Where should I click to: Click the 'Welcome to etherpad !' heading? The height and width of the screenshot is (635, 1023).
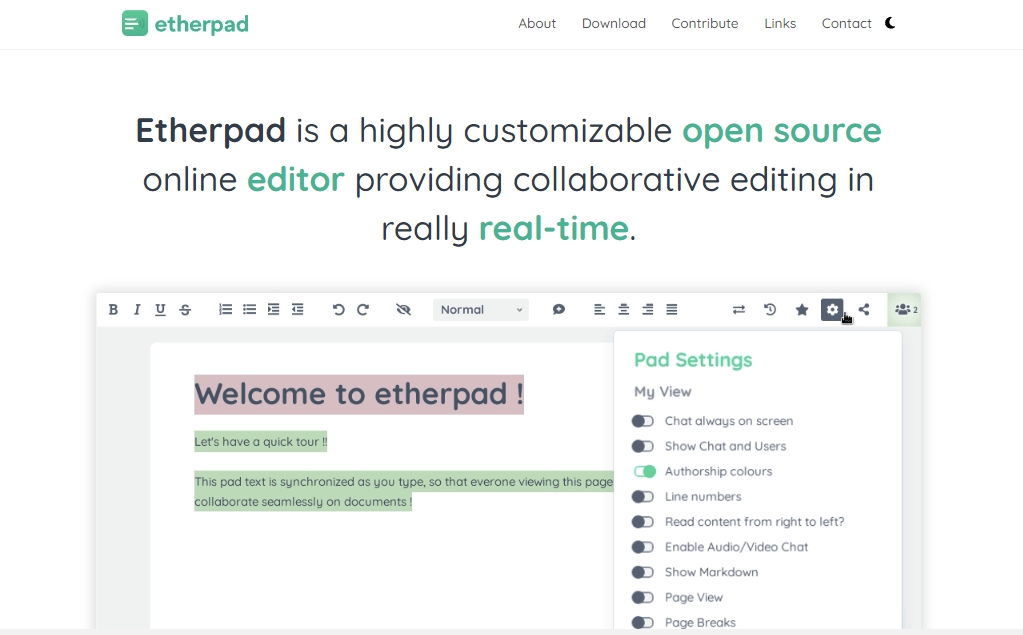(359, 394)
